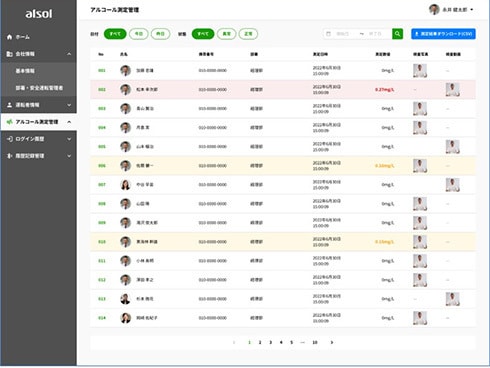Click the green search magnifier button
The image size is (490, 368).
pos(397,34)
